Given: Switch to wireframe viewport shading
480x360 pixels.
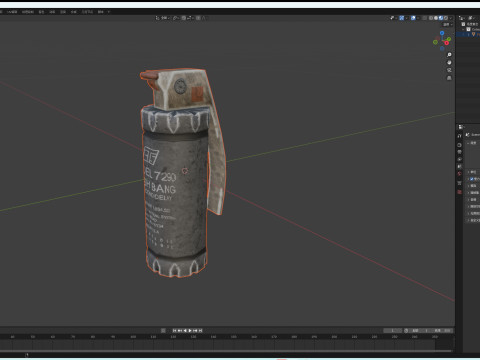Looking at the screenshot, I should (431, 18).
